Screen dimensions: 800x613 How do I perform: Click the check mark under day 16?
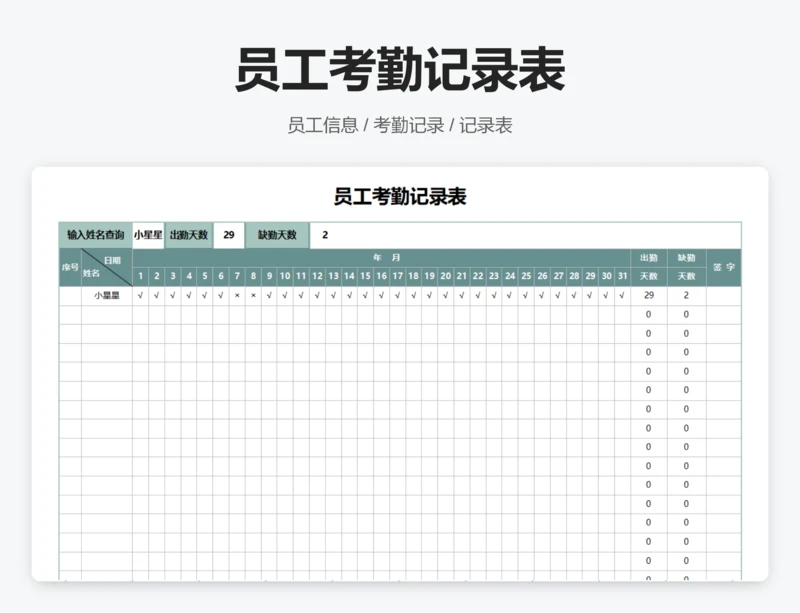[382, 296]
